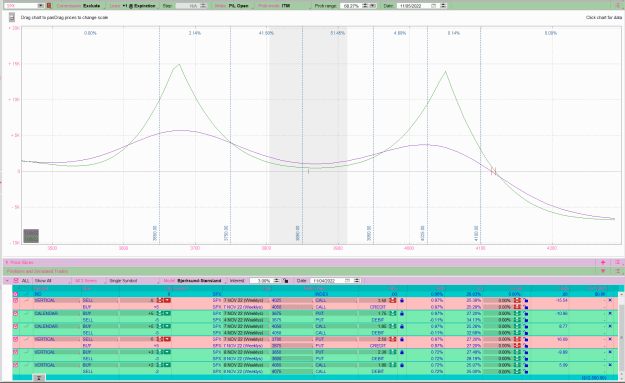Delete the VERTICAL SELL PUT simulated trade
Viewport: 625px width, 383px height.
pos(610,339)
